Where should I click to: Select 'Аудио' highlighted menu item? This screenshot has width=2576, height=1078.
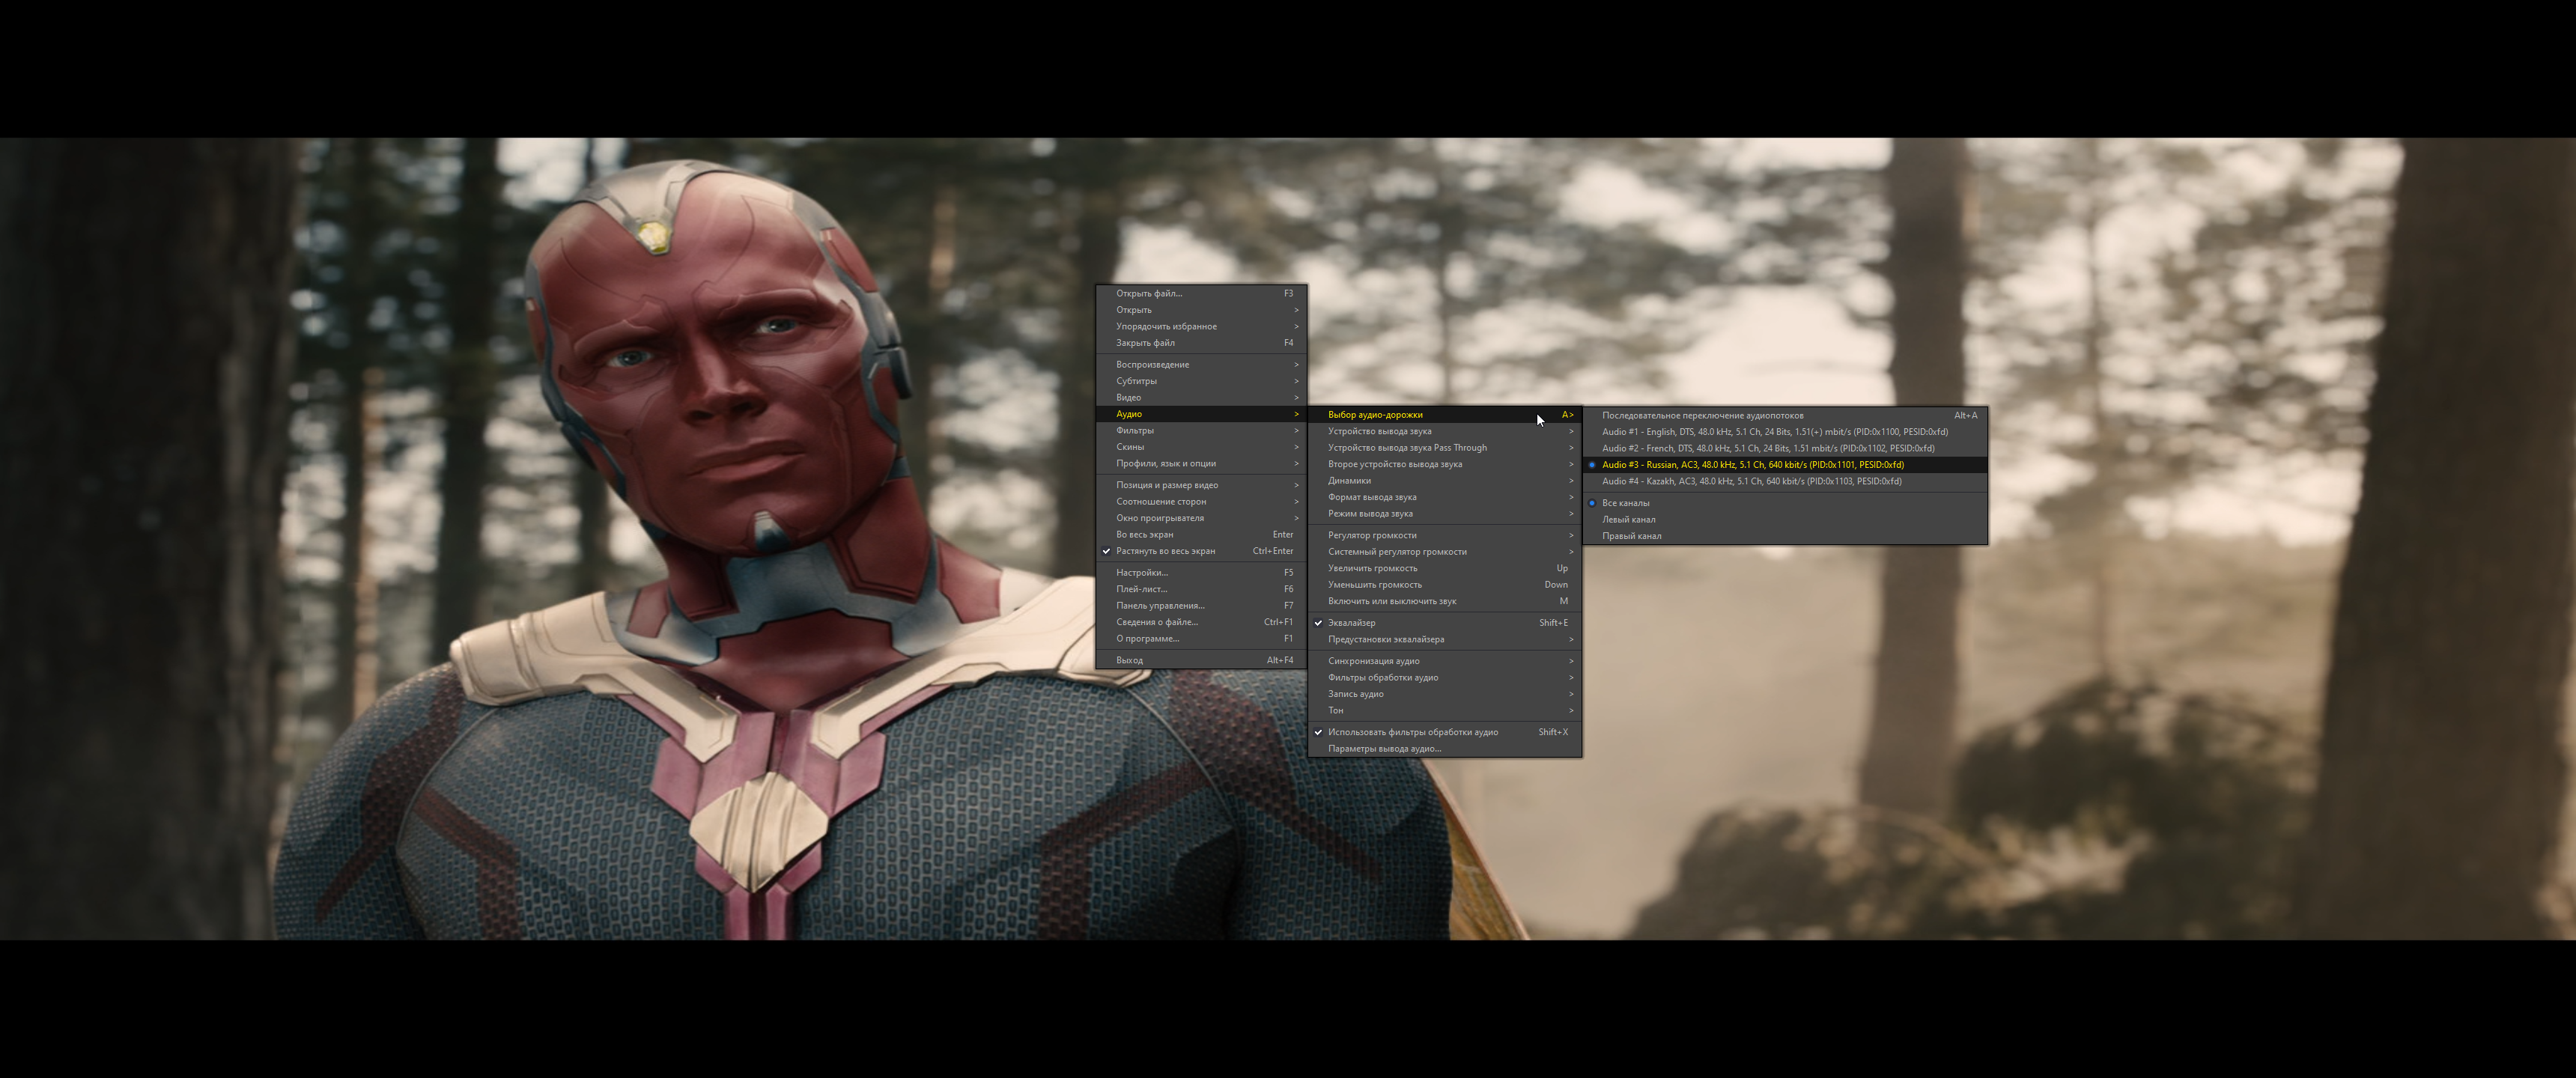pyautogui.click(x=1201, y=414)
